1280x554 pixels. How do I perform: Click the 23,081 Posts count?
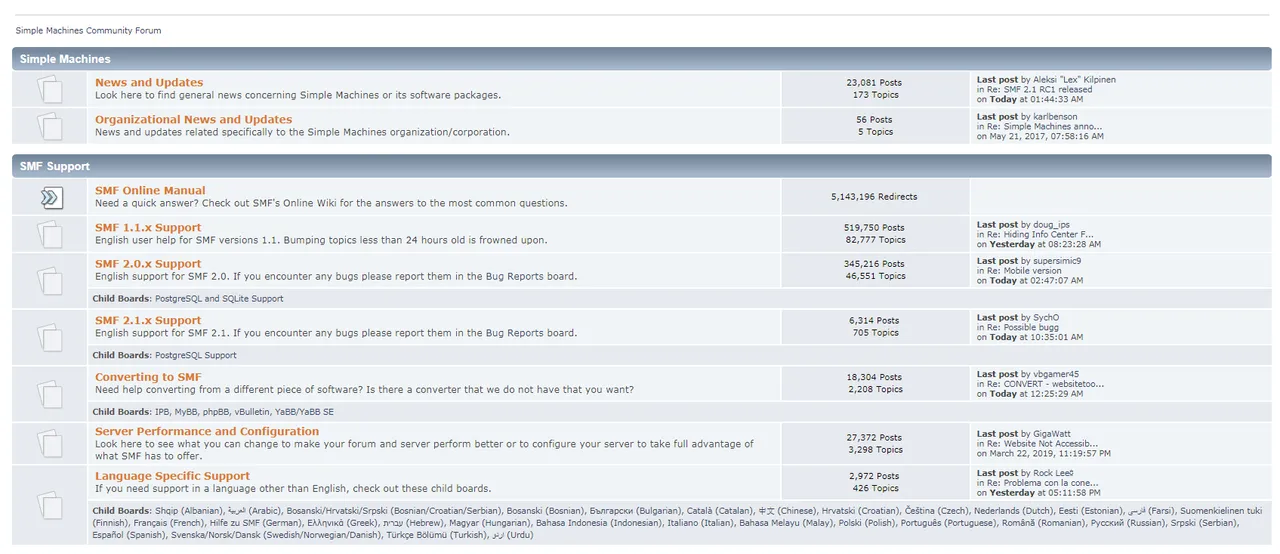click(x=874, y=83)
